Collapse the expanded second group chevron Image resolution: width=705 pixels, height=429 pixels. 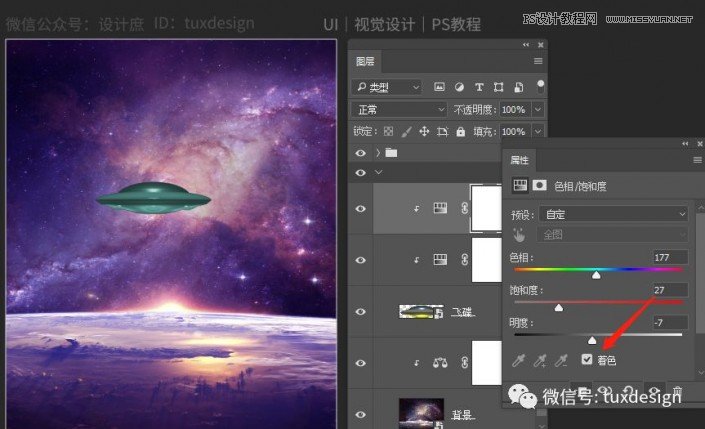click(378, 172)
